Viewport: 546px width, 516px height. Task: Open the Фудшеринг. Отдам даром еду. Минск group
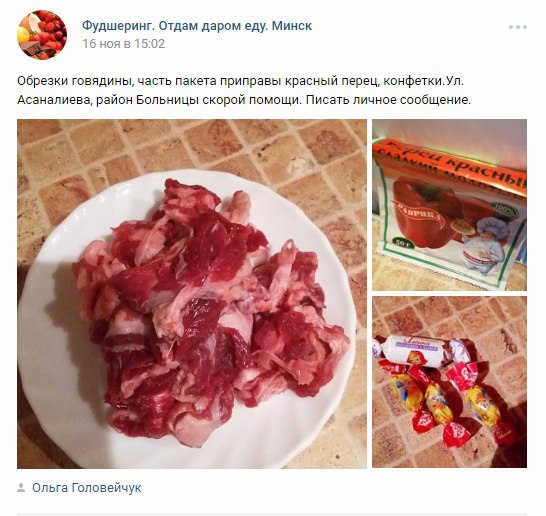click(x=197, y=26)
